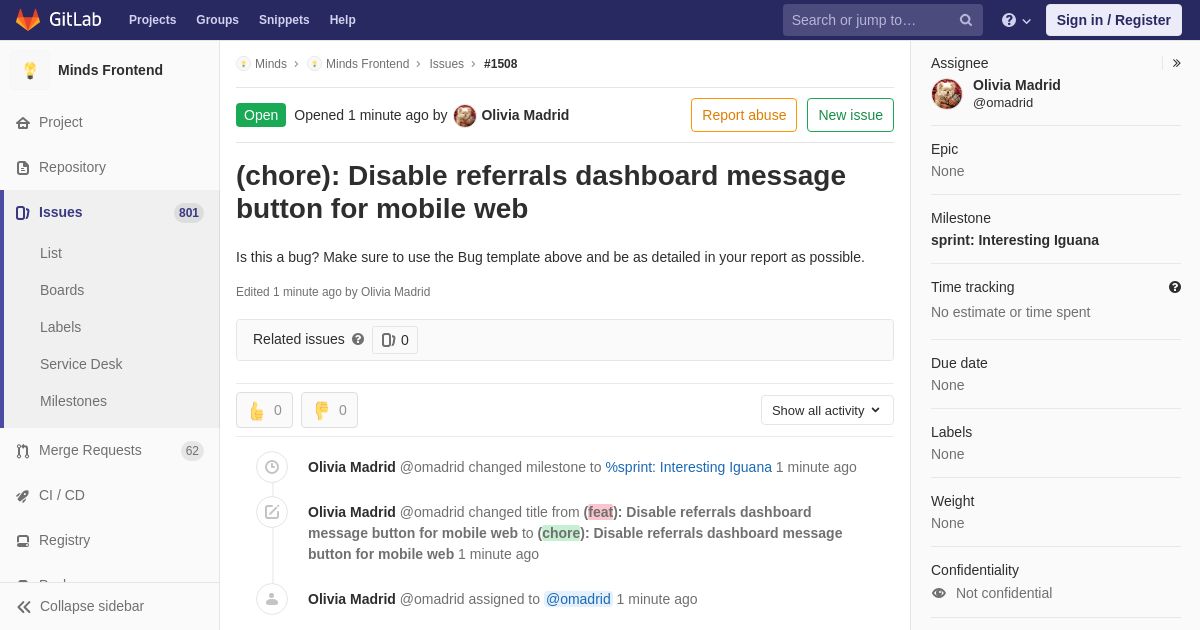Click the Time tracking help icon
Viewport: 1200px width, 630px height.
pos(1175,287)
